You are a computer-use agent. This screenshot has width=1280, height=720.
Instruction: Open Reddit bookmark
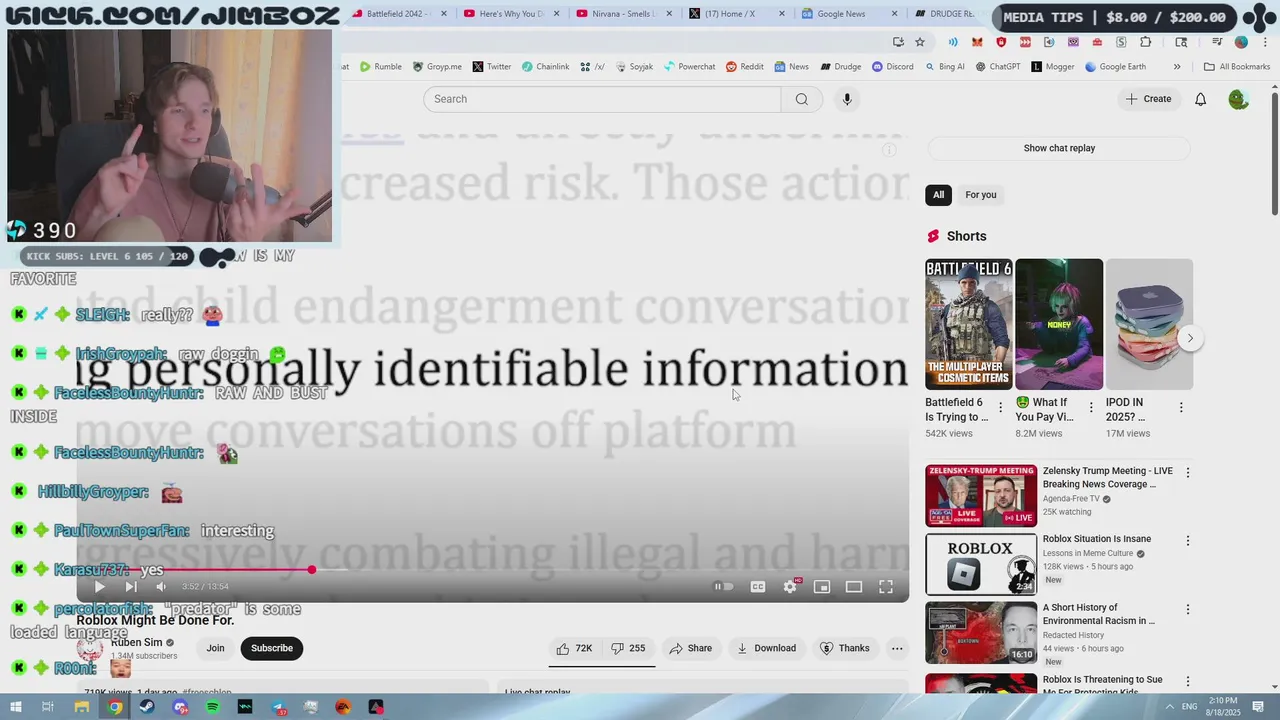745,67
